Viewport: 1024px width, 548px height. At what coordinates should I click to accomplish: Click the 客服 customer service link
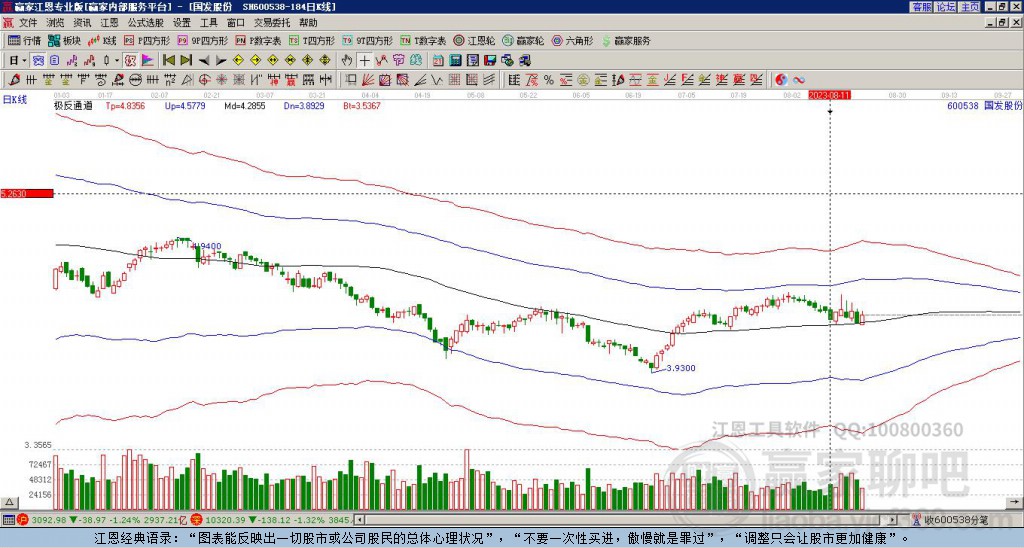921,7
